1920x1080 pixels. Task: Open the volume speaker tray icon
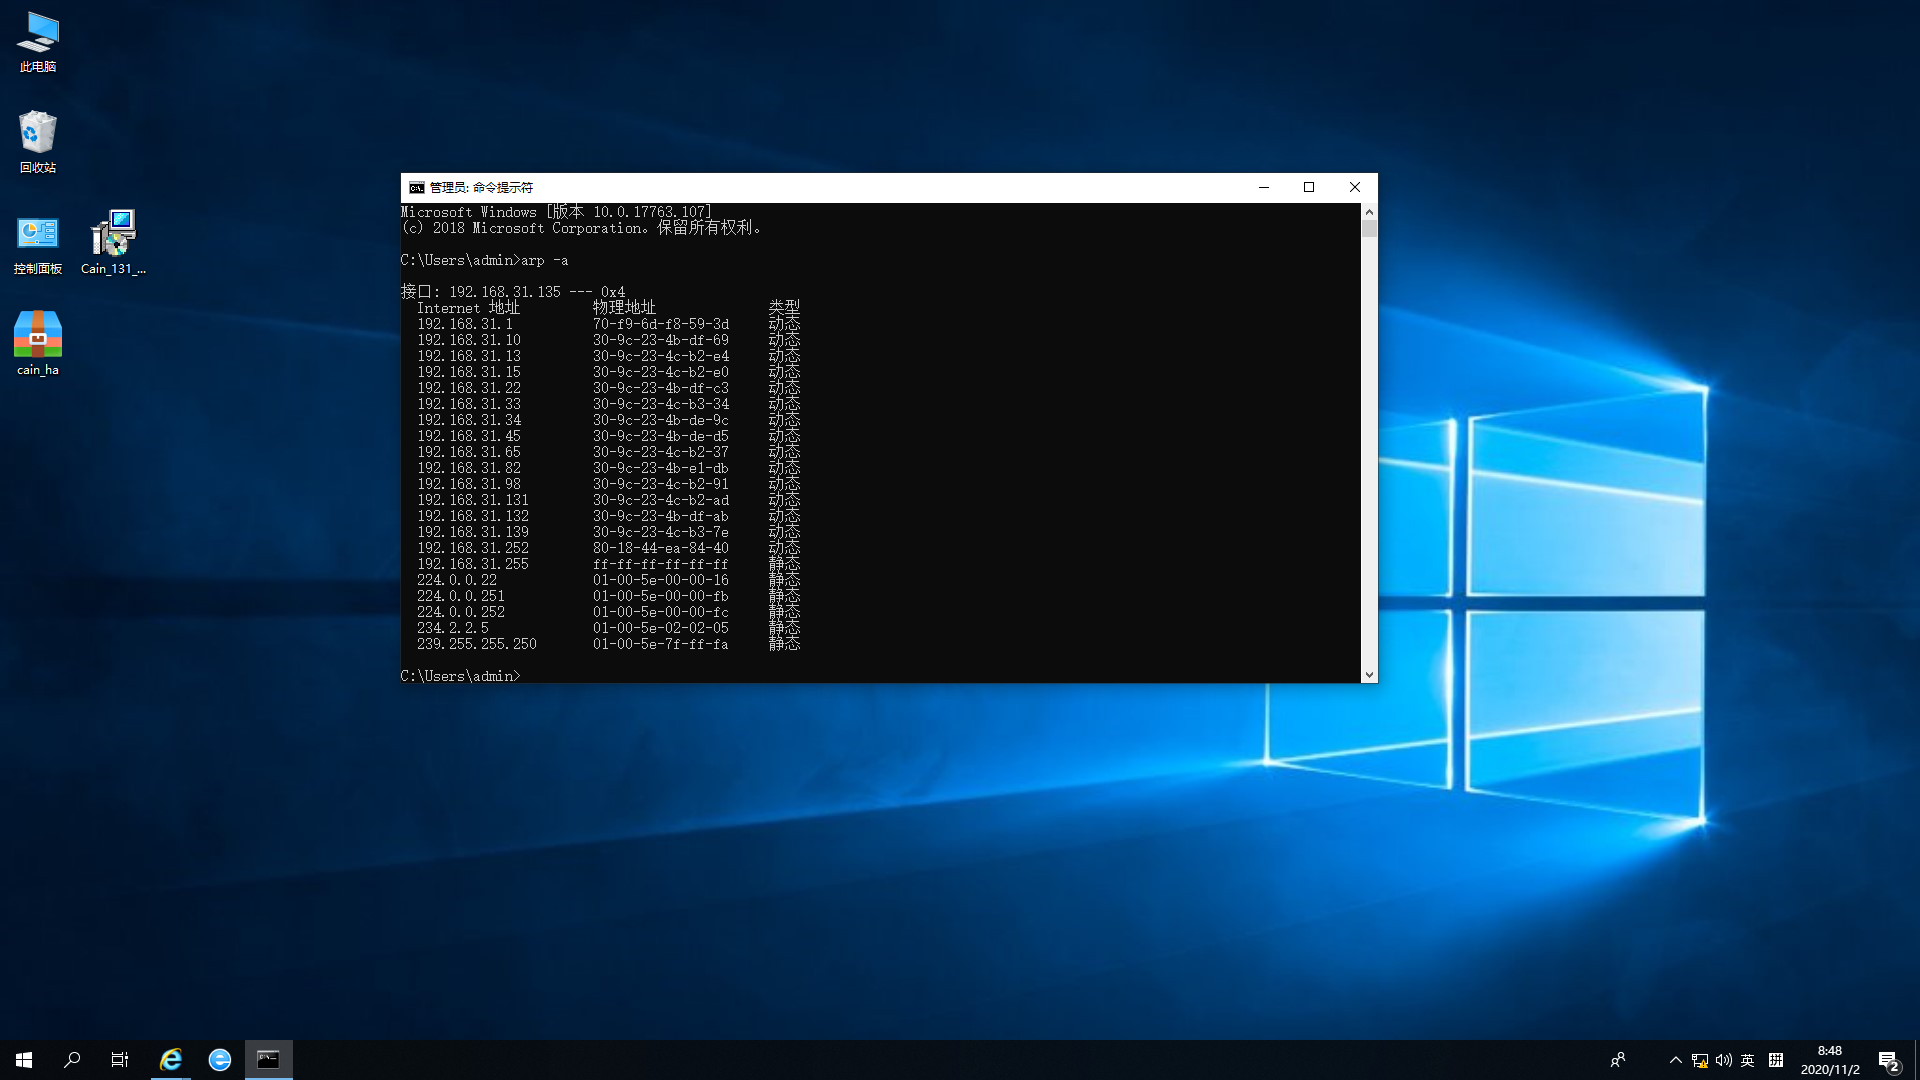[1724, 1060]
